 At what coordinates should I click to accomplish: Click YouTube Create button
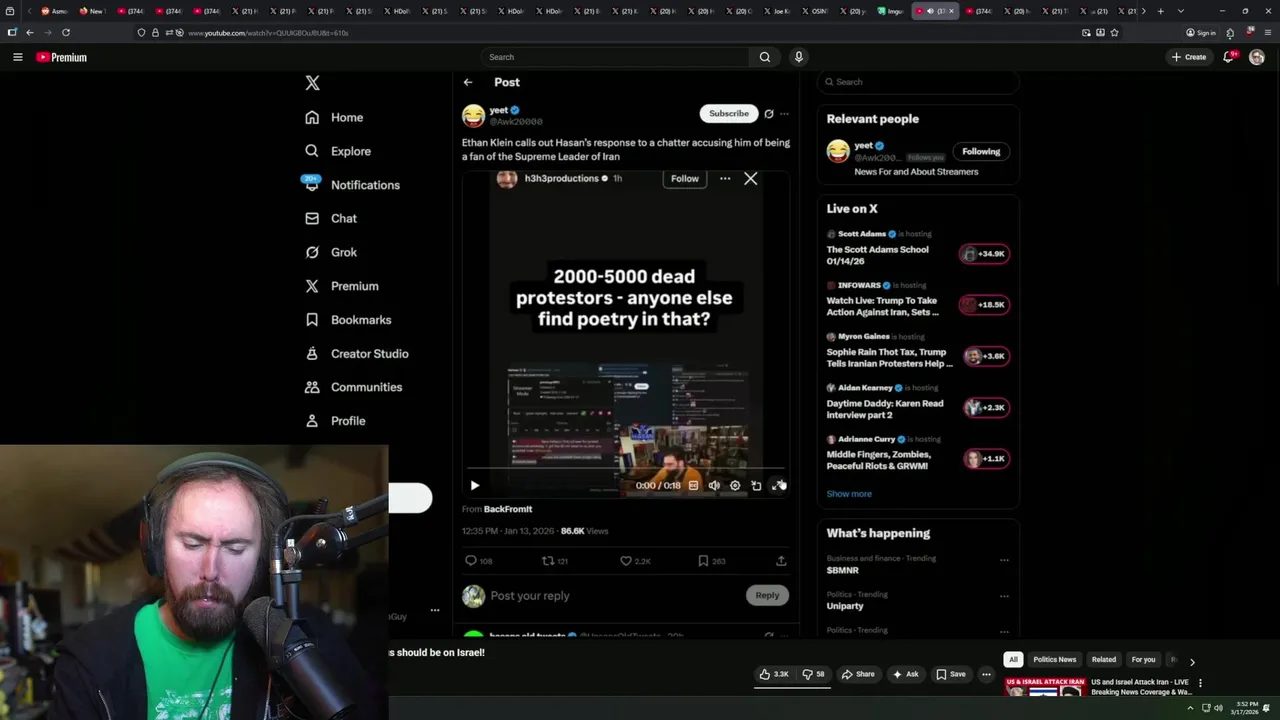(1189, 57)
